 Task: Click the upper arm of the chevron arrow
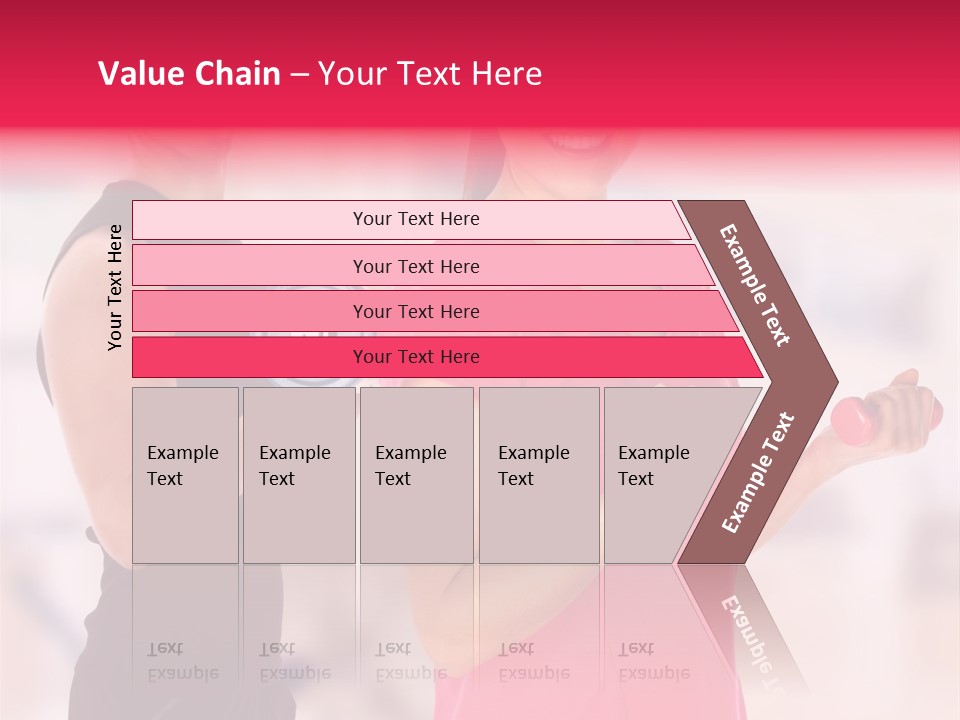[x=754, y=286]
